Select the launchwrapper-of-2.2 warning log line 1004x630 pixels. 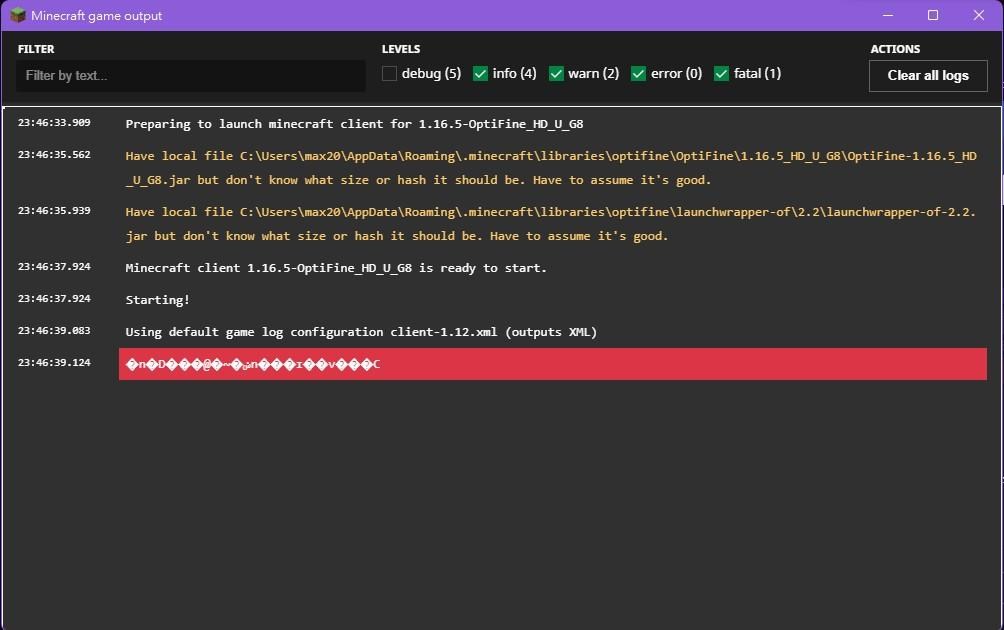(551, 223)
